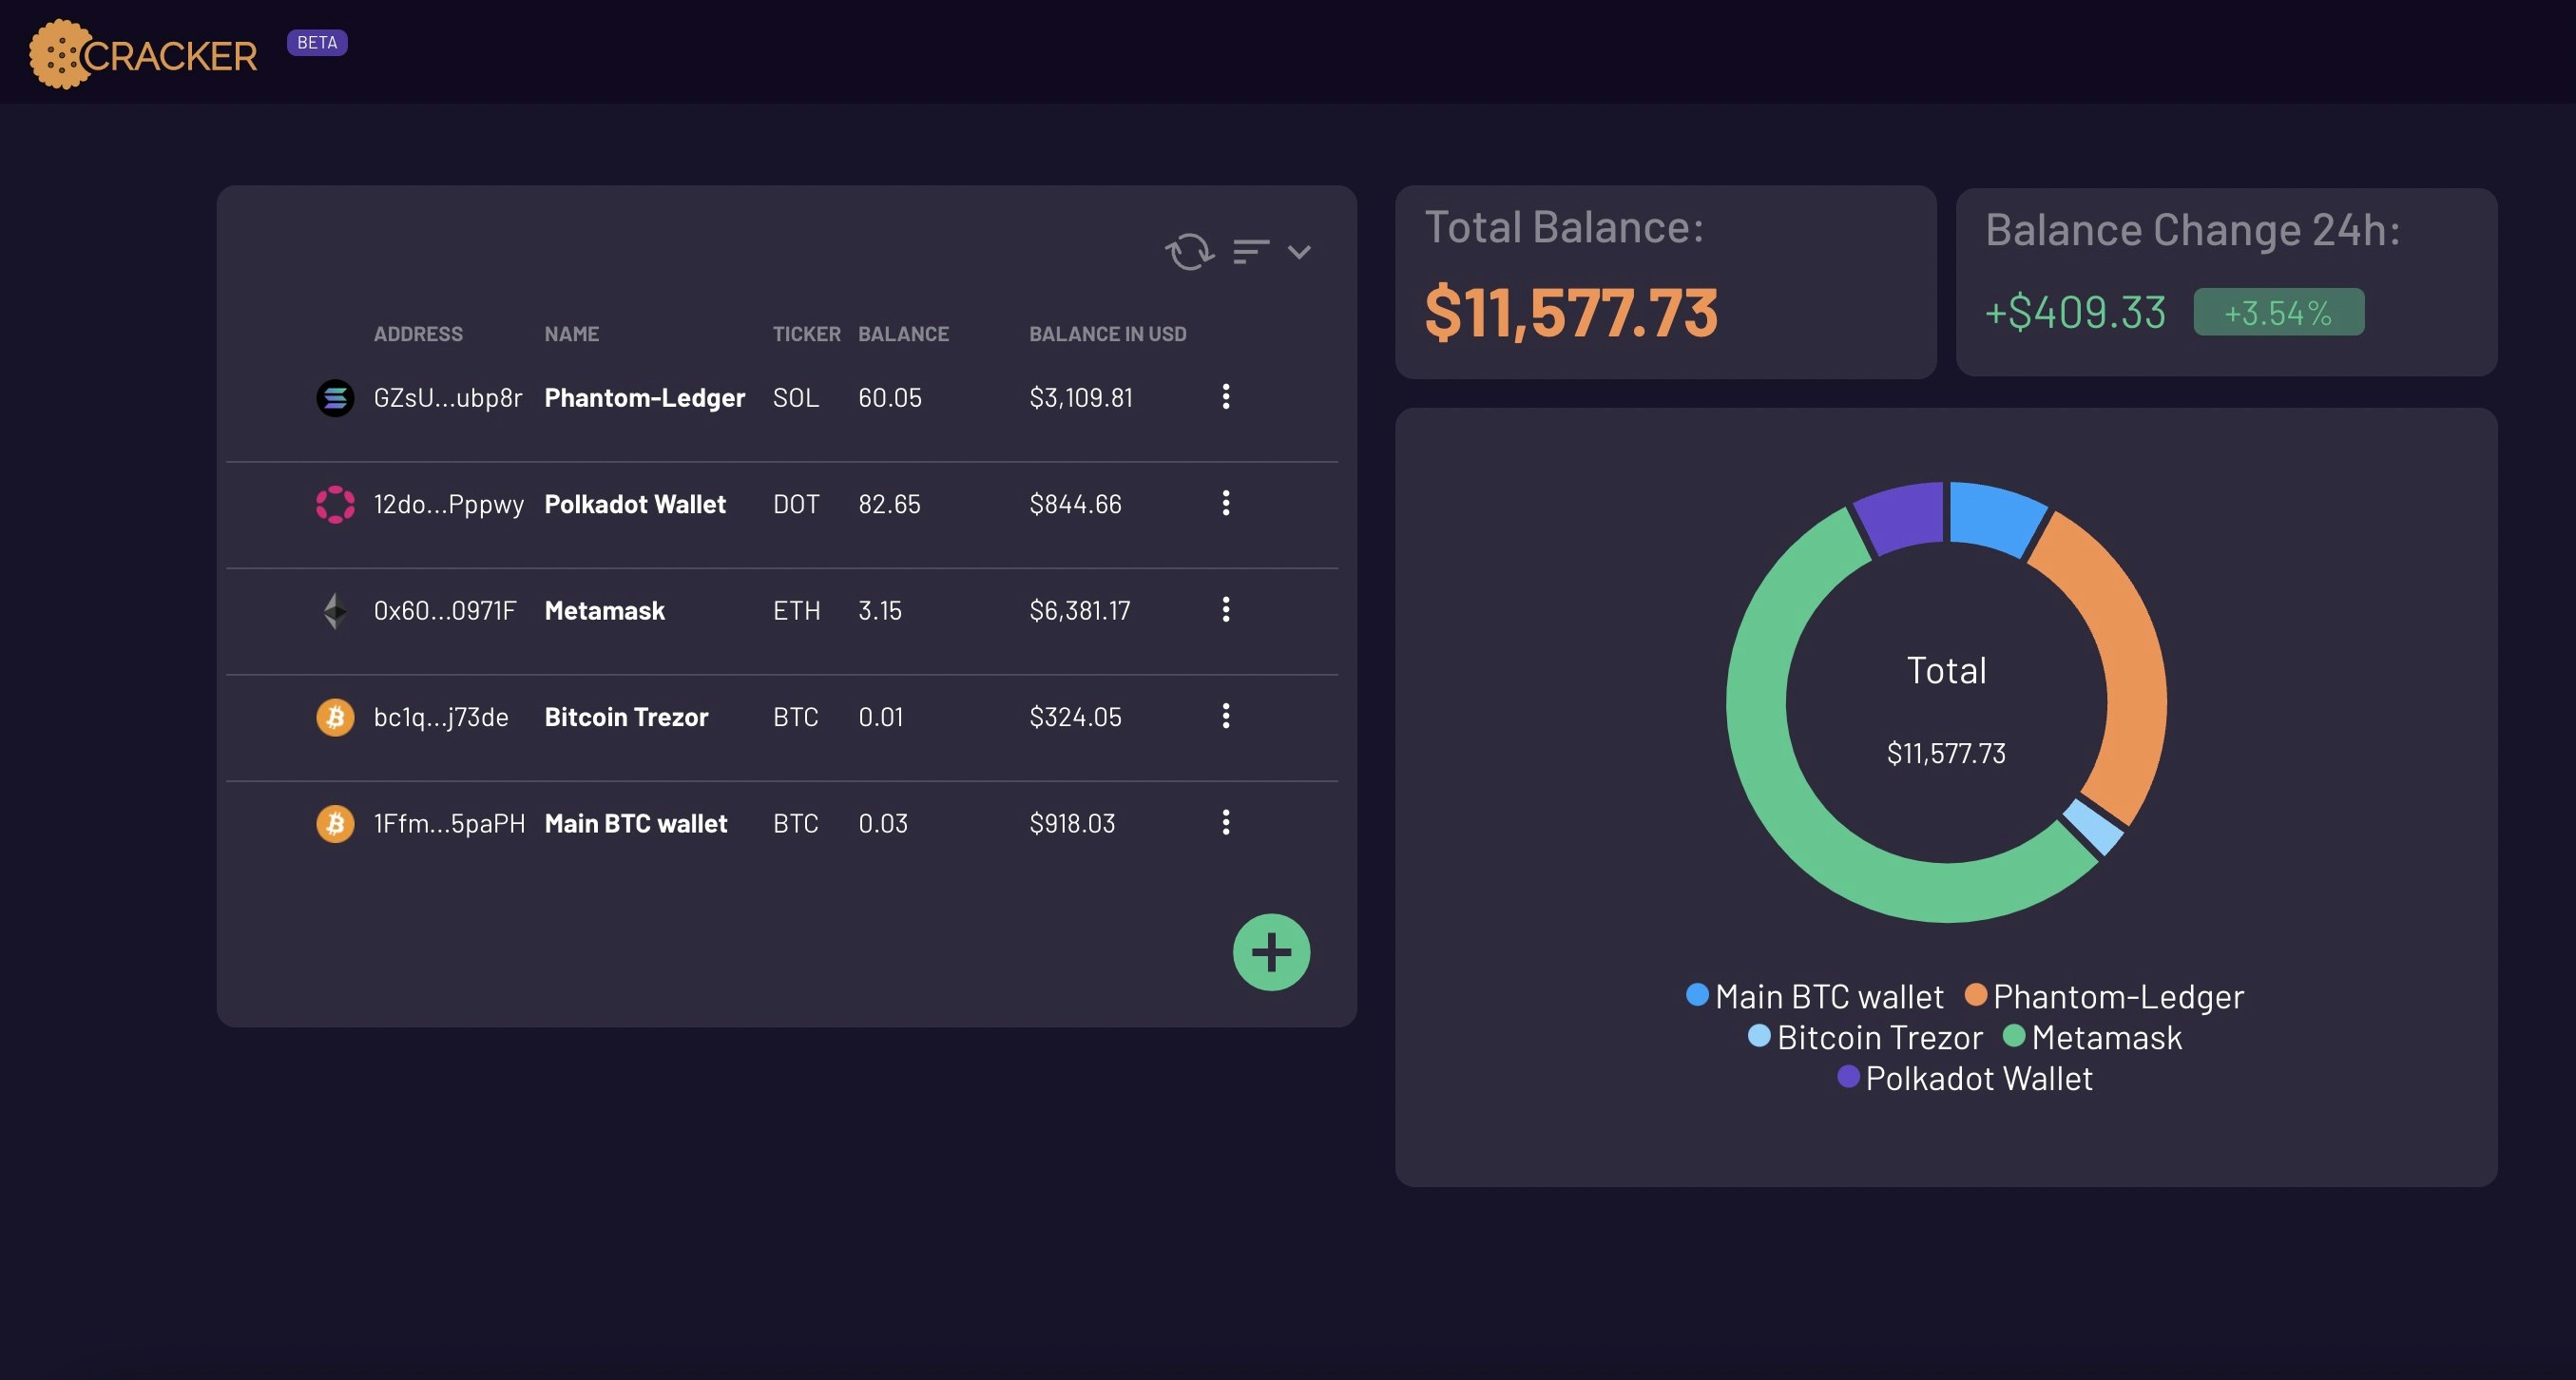Image resolution: width=2576 pixels, height=1380 pixels.
Task: Click the $3,109.81 USD balance
Action: tap(1081, 398)
